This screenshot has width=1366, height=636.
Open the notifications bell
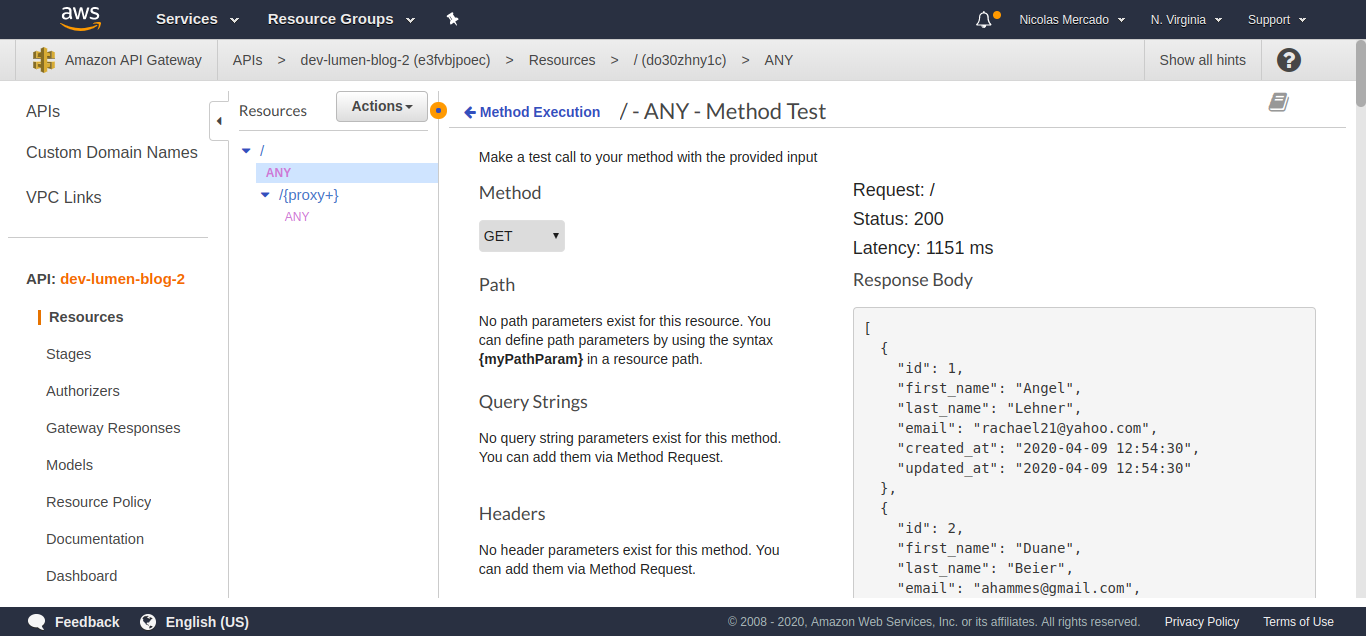[x=984, y=19]
